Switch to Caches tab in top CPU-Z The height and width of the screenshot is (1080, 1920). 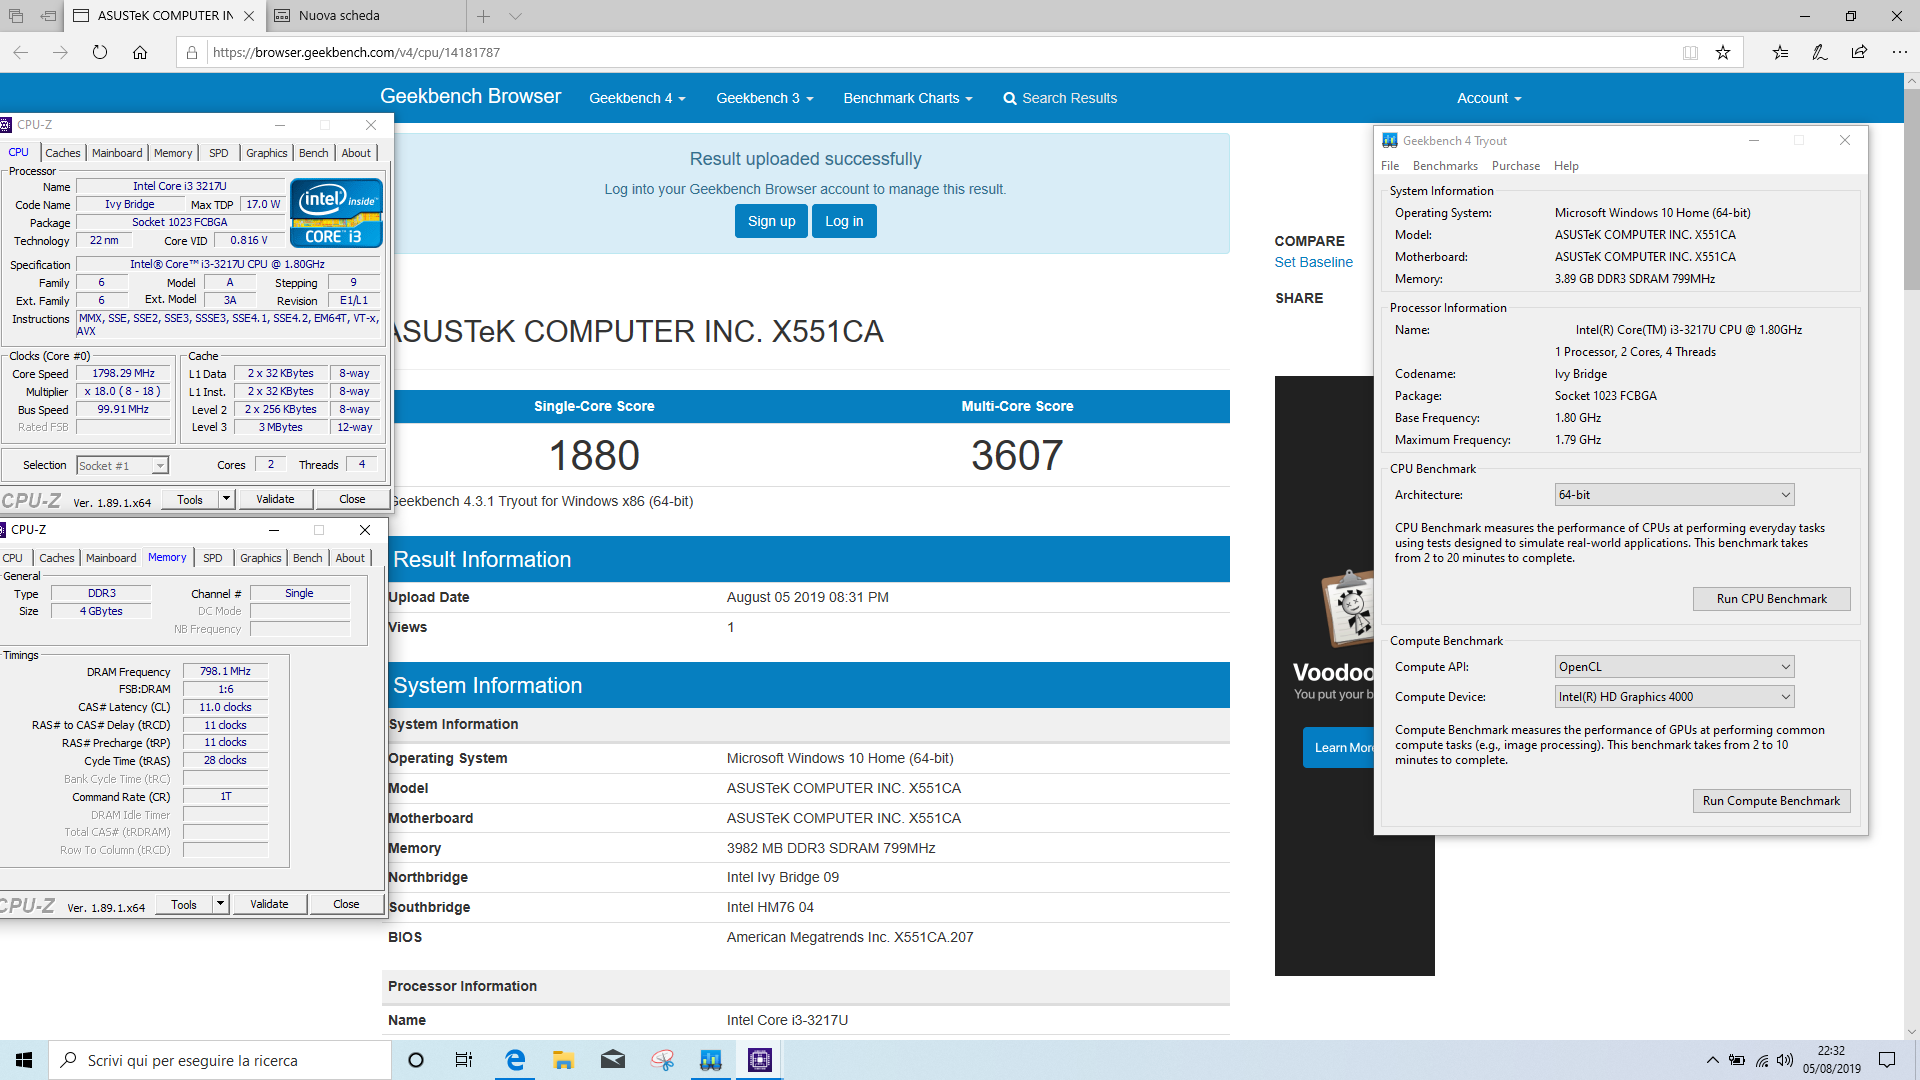(x=62, y=153)
